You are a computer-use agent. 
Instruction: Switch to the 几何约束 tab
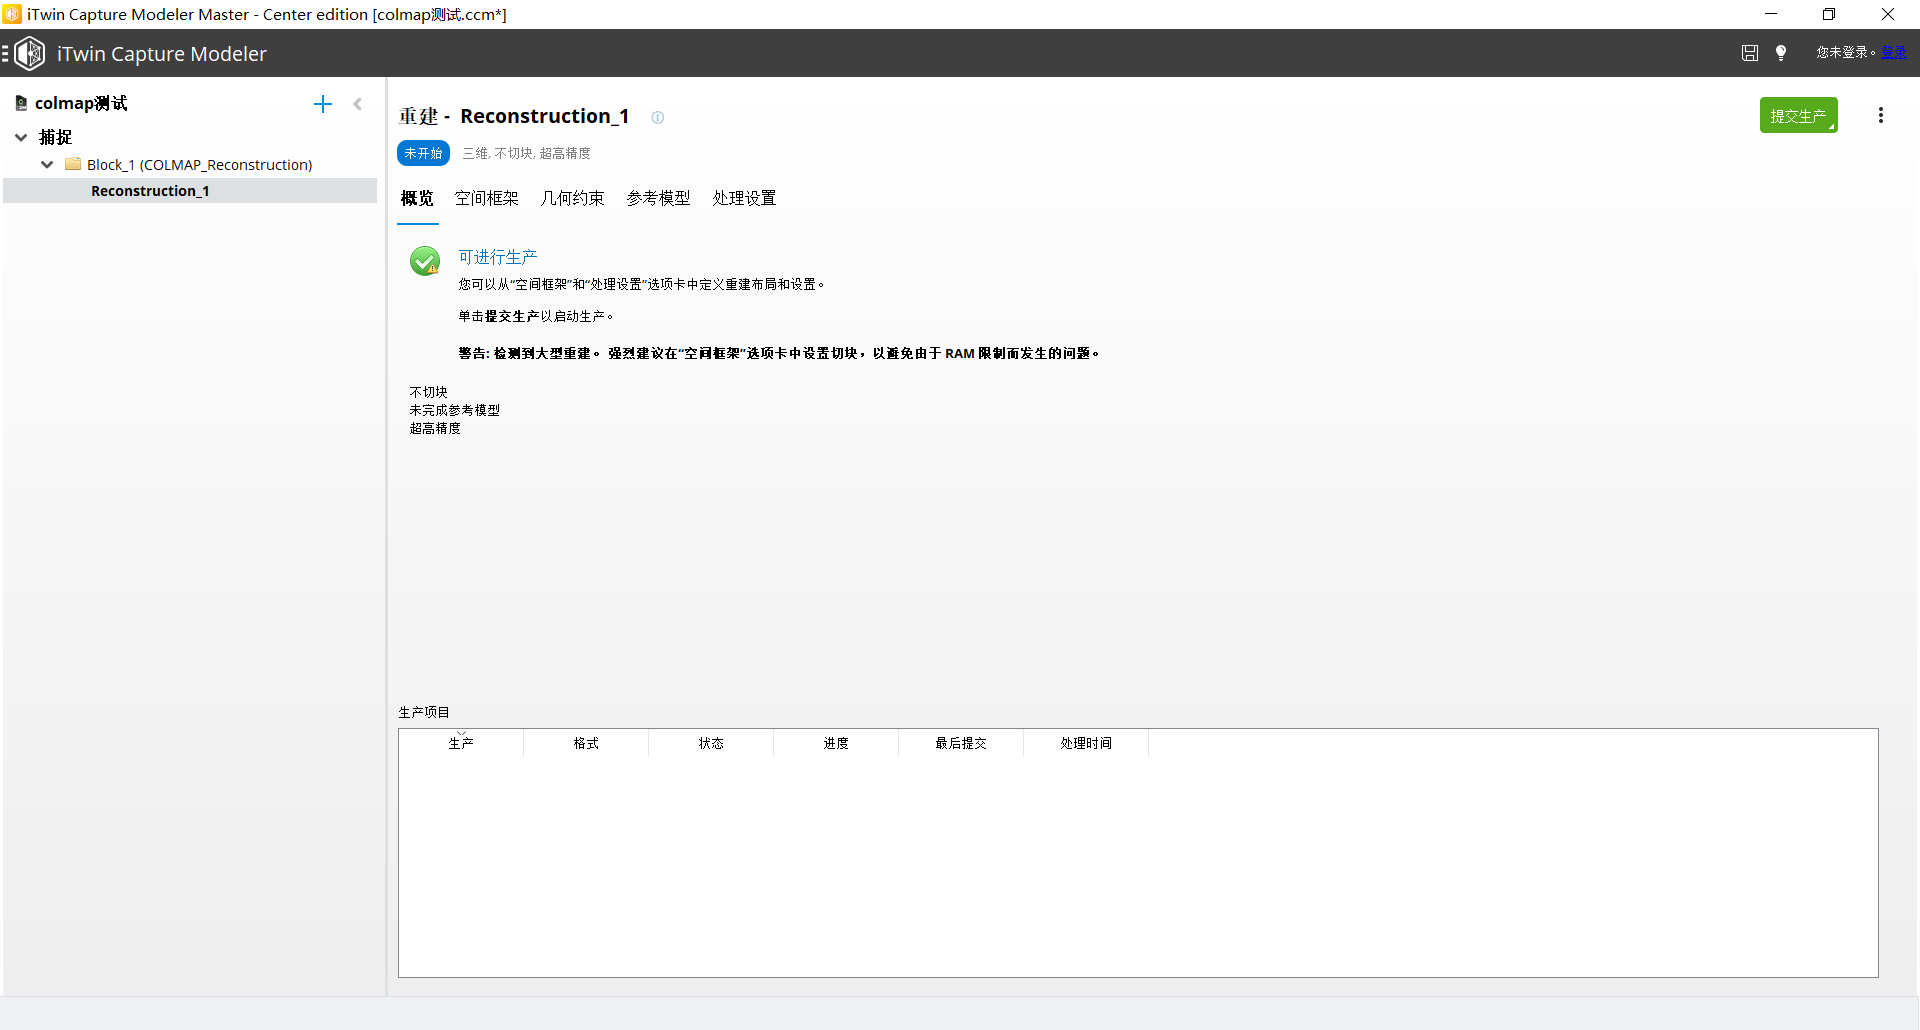(572, 198)
